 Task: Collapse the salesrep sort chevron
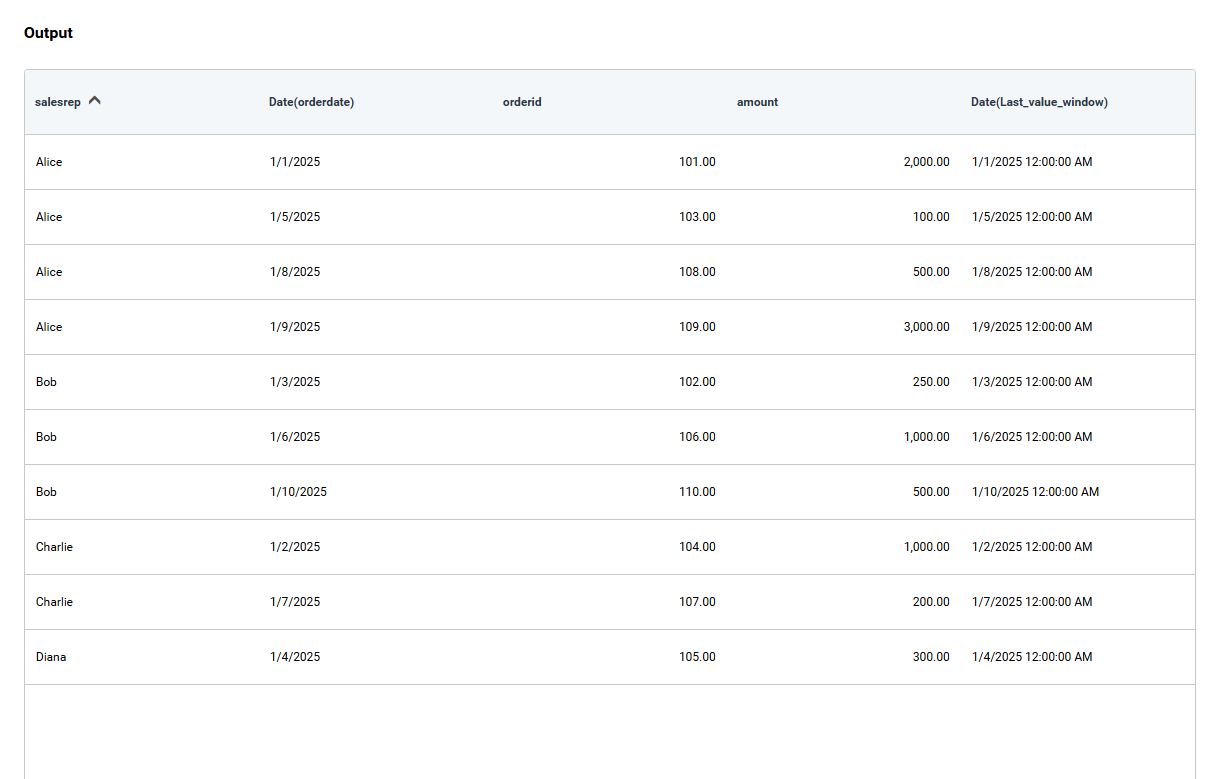[x=94, y=100]
